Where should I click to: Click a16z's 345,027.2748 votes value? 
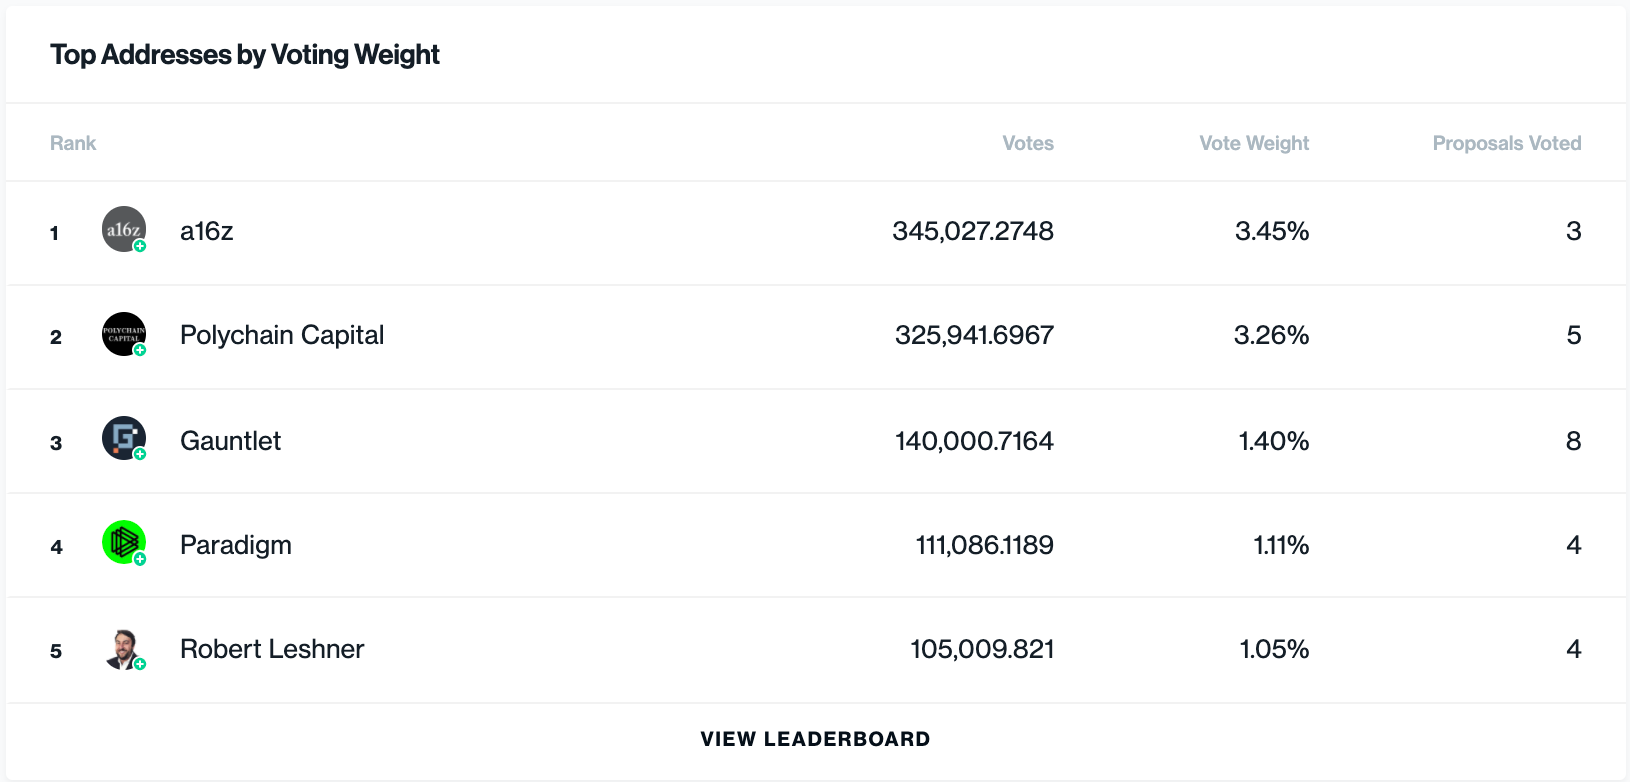[973, 231]
